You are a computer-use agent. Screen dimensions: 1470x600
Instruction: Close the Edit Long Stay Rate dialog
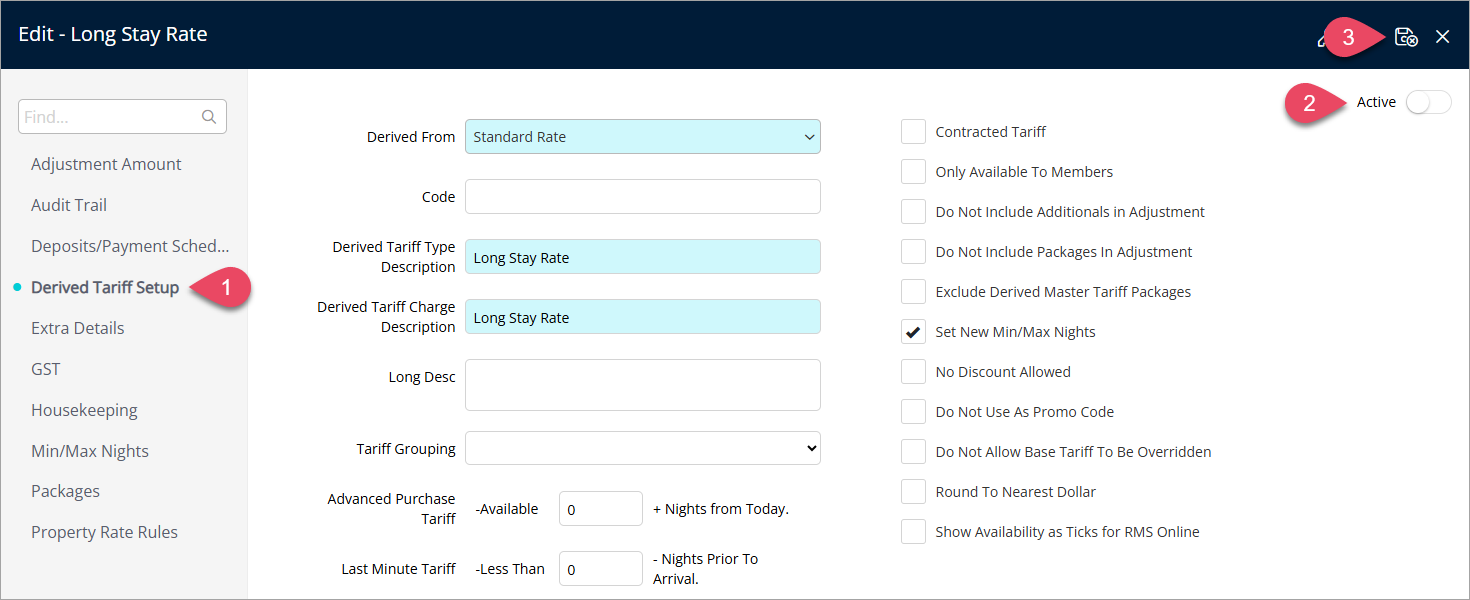pos(1442,37)
